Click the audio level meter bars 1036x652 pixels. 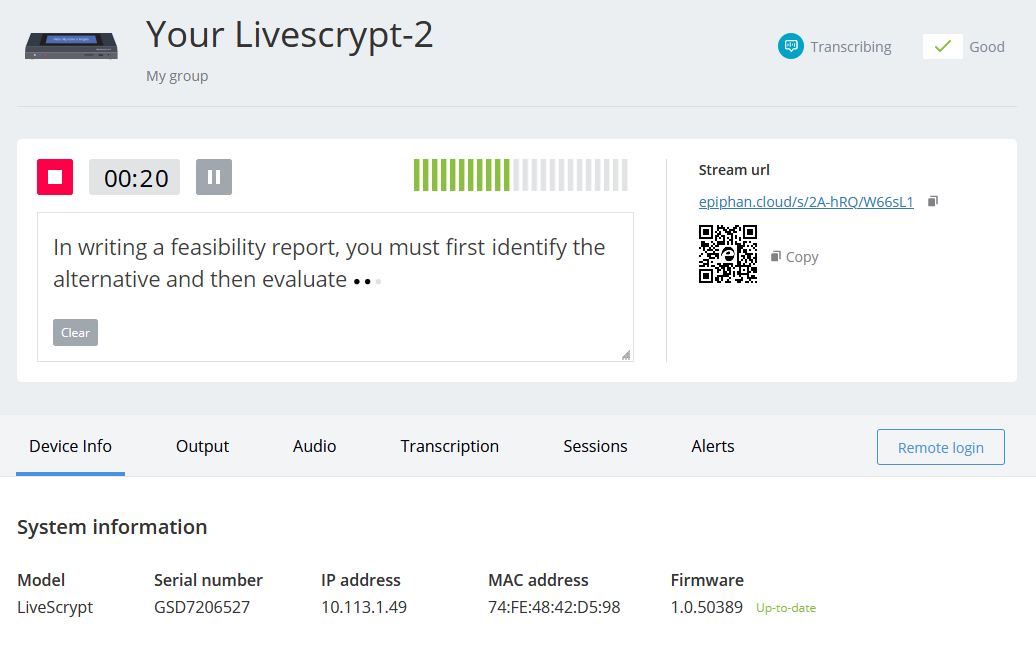coord(520,175)
